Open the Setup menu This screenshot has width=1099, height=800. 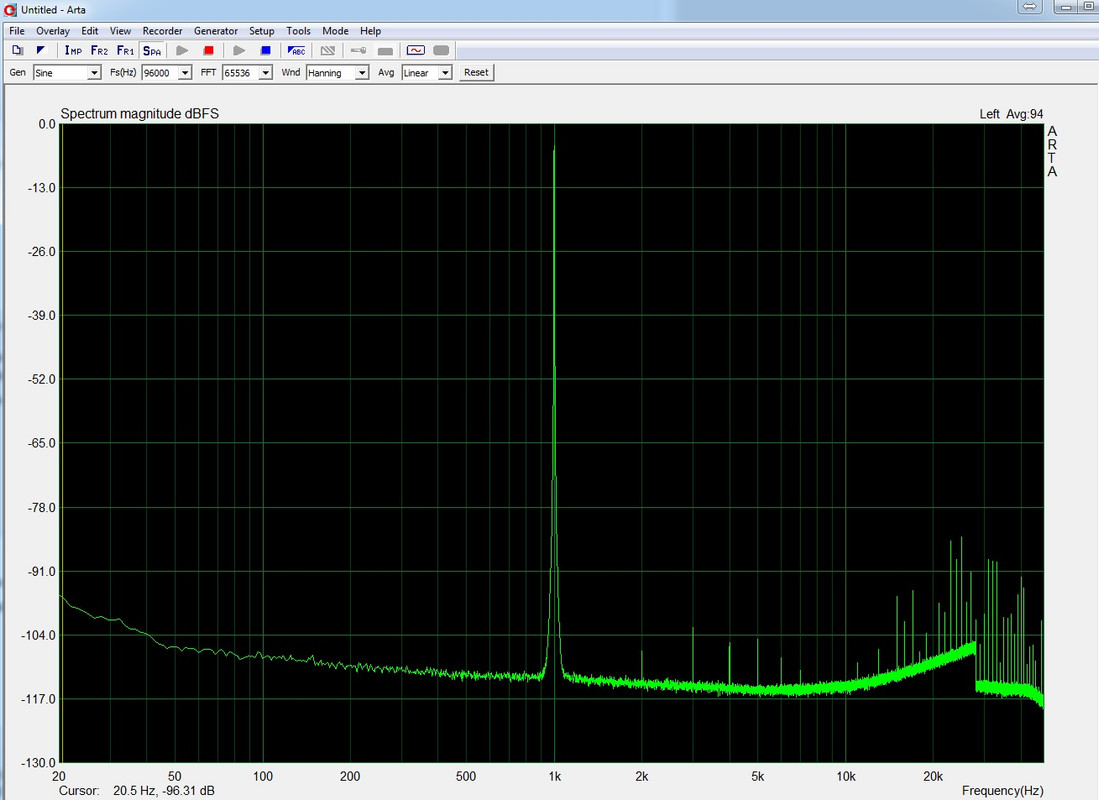coord(261,31)
